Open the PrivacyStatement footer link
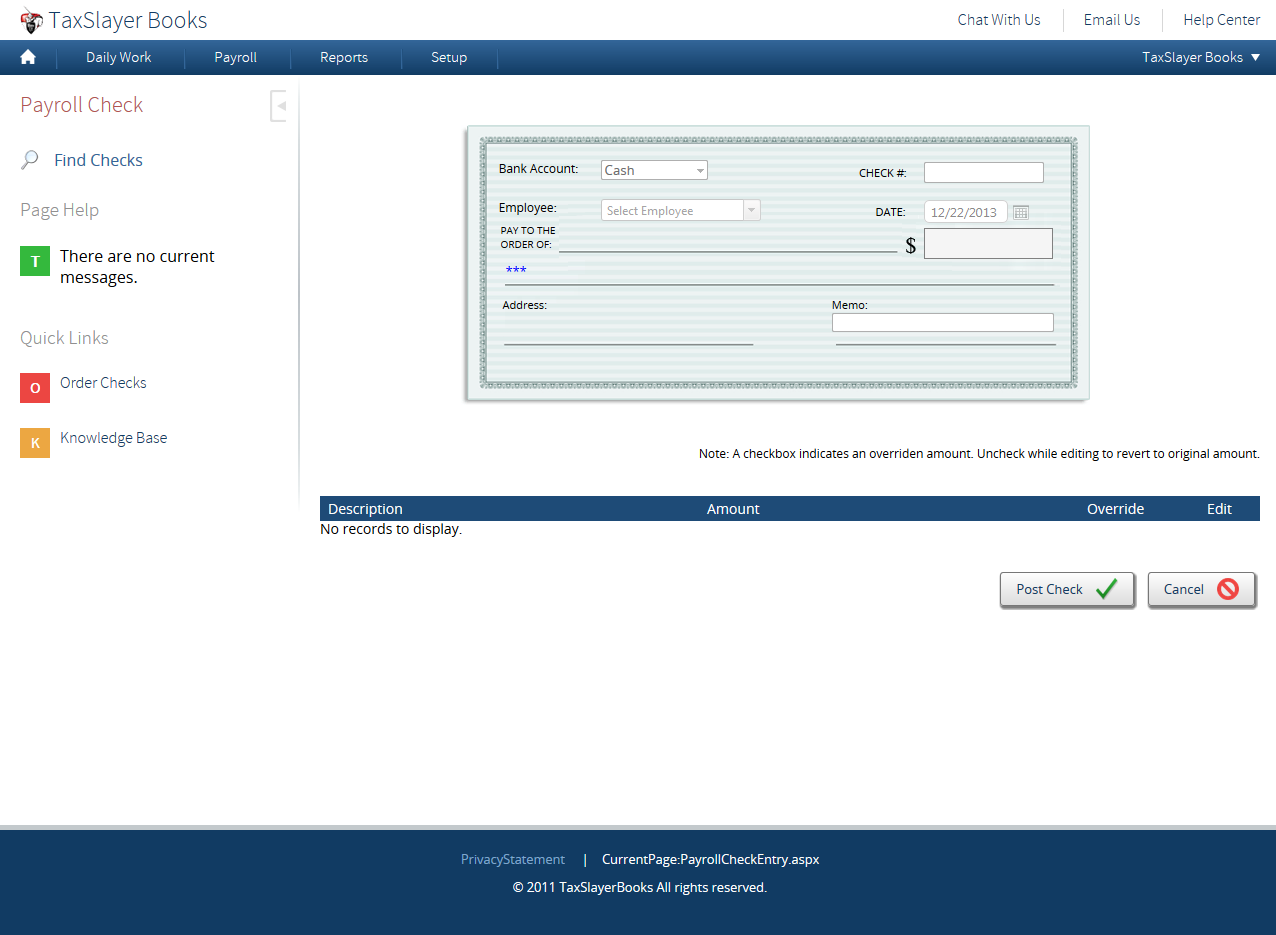1276x935 pixels. coord(513,859)
